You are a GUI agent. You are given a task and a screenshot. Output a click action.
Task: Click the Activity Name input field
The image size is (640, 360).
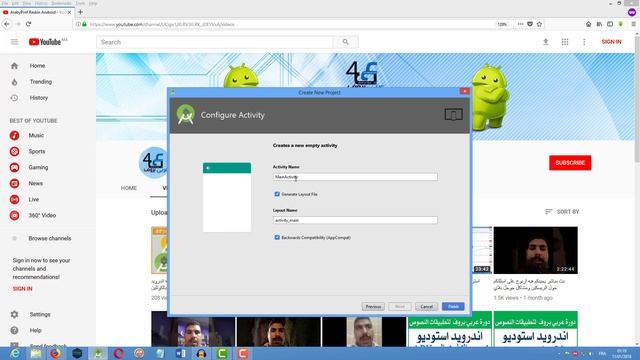tap(355, 177)
